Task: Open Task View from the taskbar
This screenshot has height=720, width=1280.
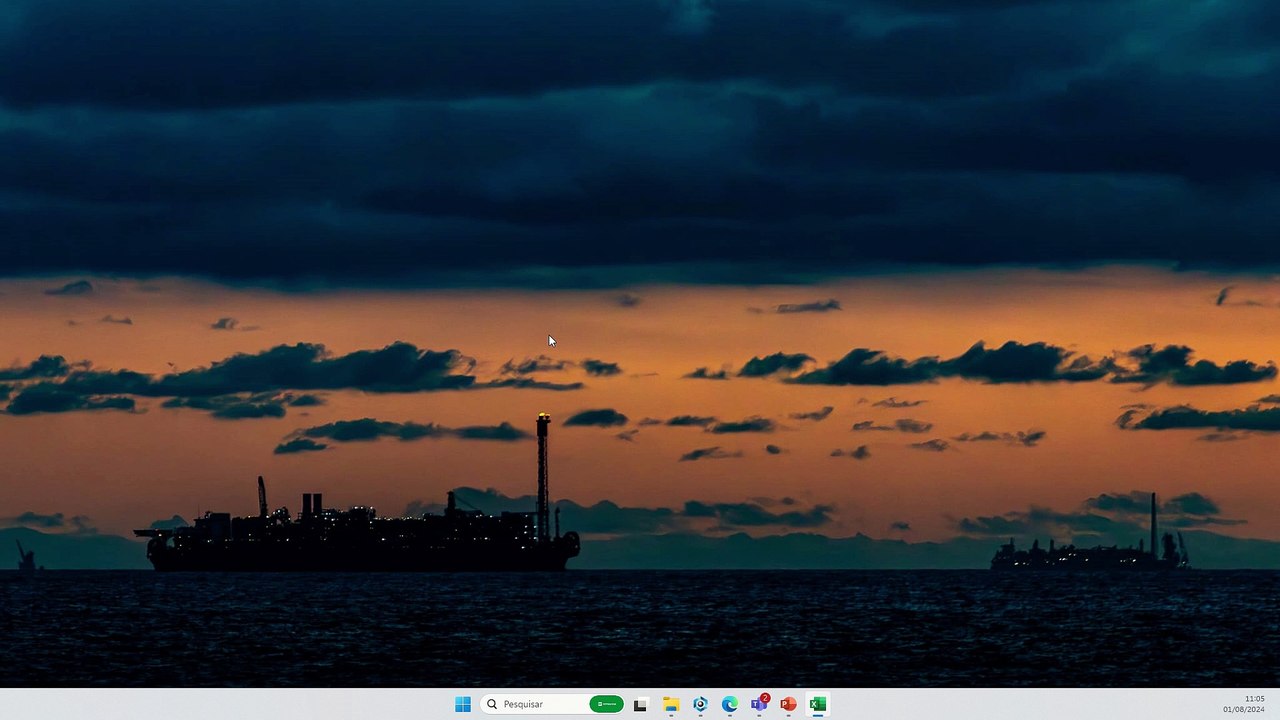Action: click(x=641, y=704)
